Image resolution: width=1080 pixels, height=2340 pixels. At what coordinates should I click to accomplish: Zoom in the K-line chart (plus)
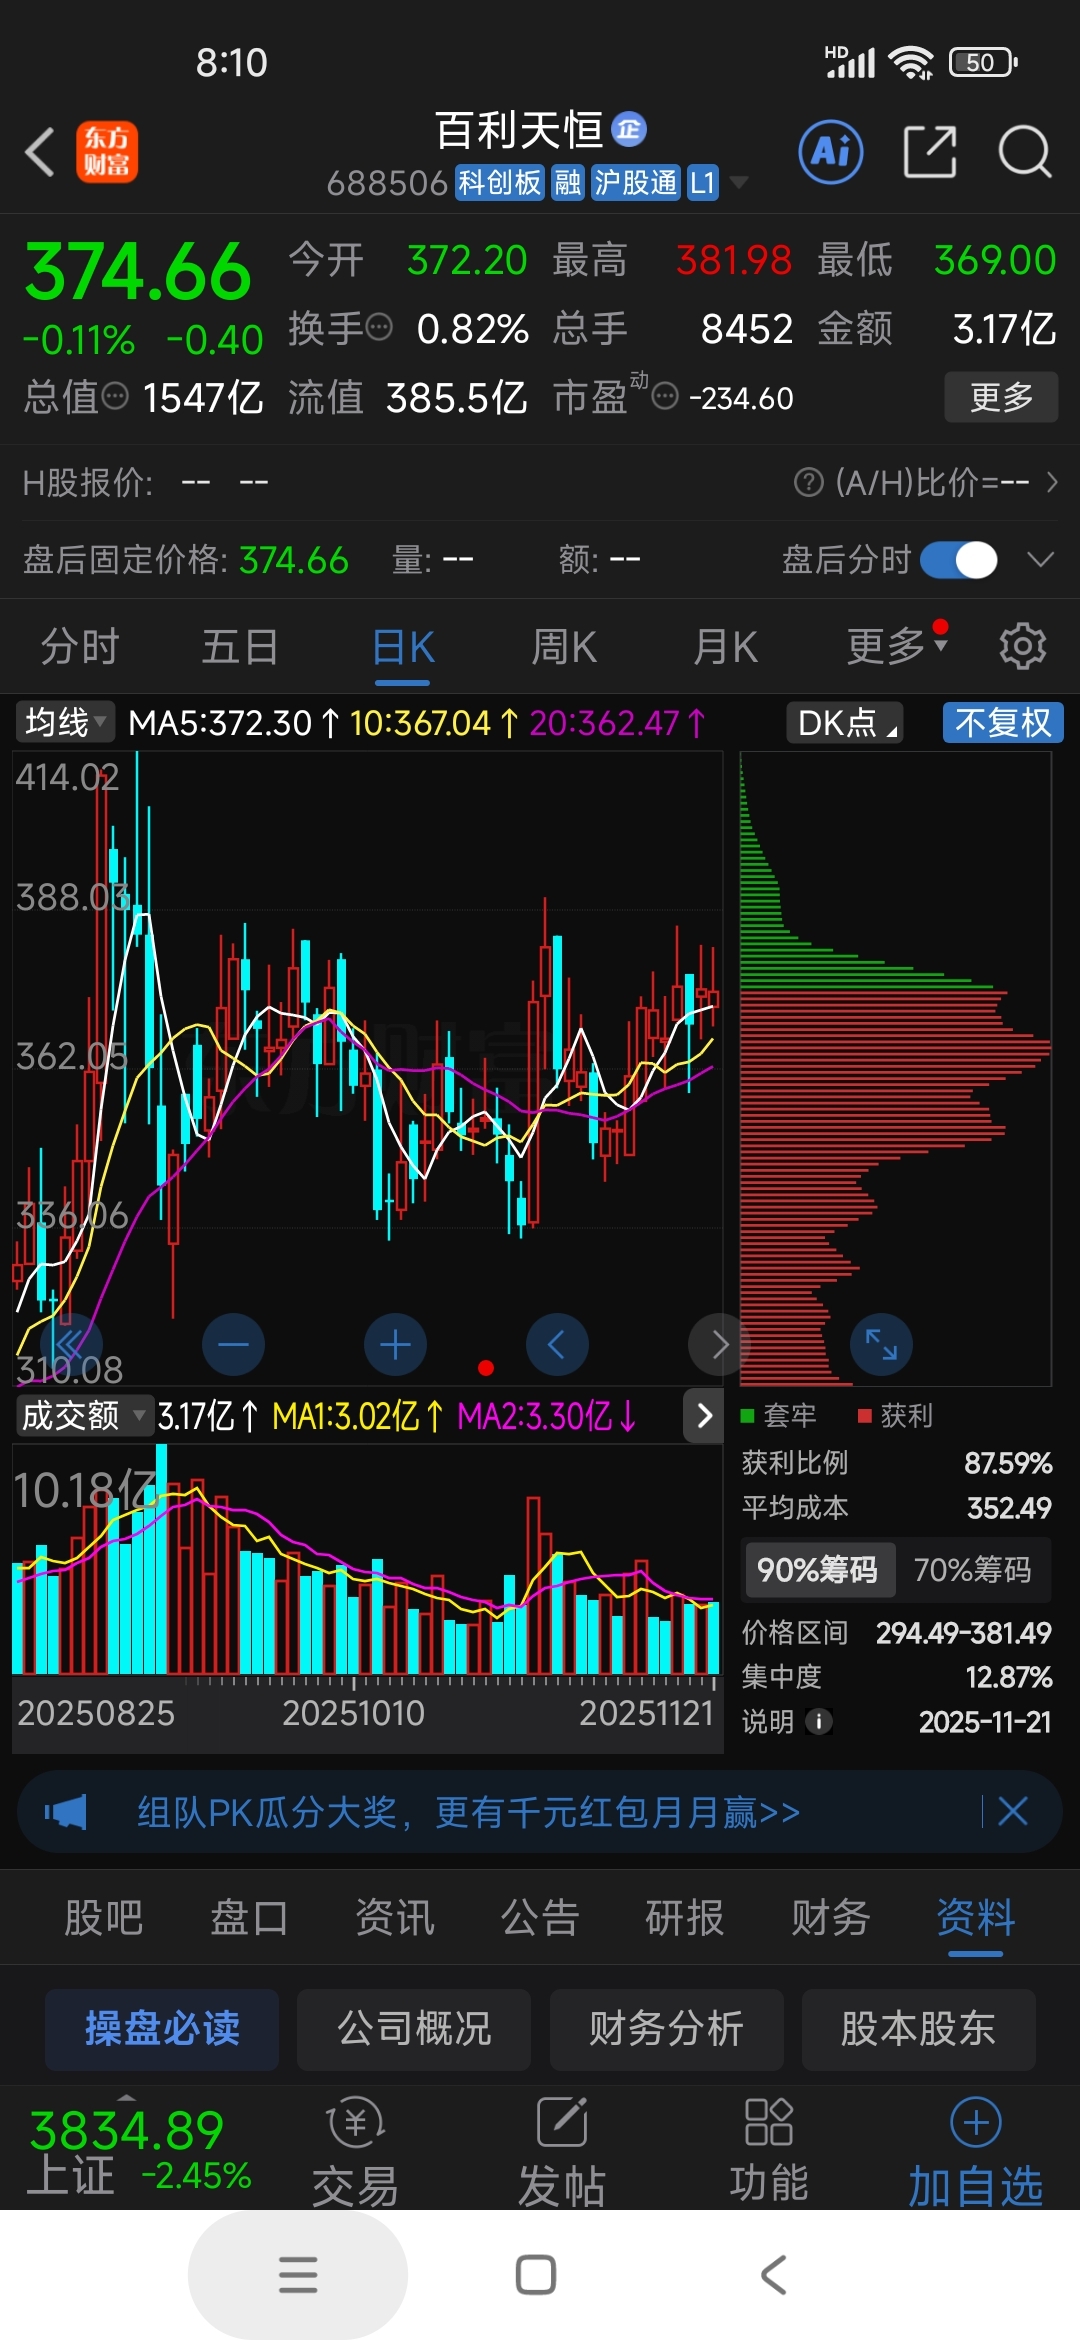[395, 1344]
